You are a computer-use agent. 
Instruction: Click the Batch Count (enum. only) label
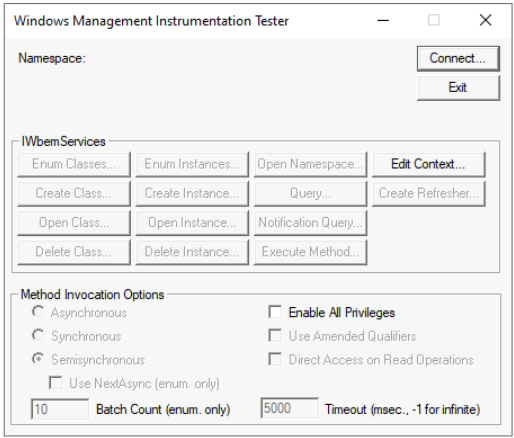click(163, 409)
